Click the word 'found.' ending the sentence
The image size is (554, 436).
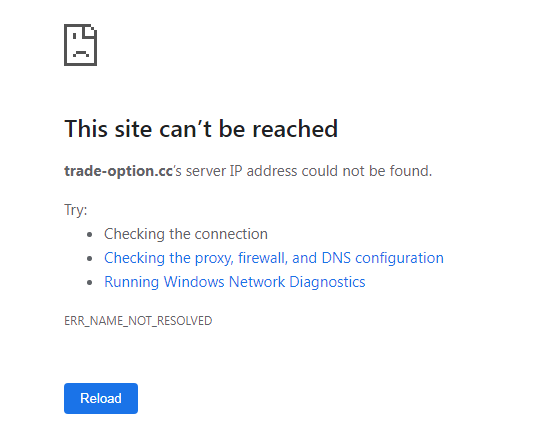pyautogui.click(x=411, y=171)
